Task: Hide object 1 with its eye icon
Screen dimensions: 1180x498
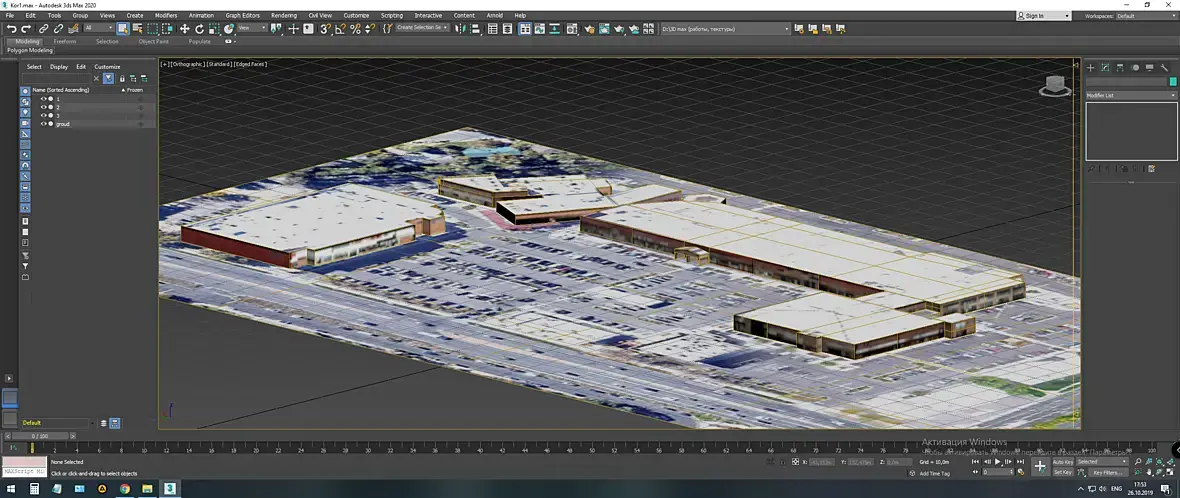Action: tap(44, 99)
